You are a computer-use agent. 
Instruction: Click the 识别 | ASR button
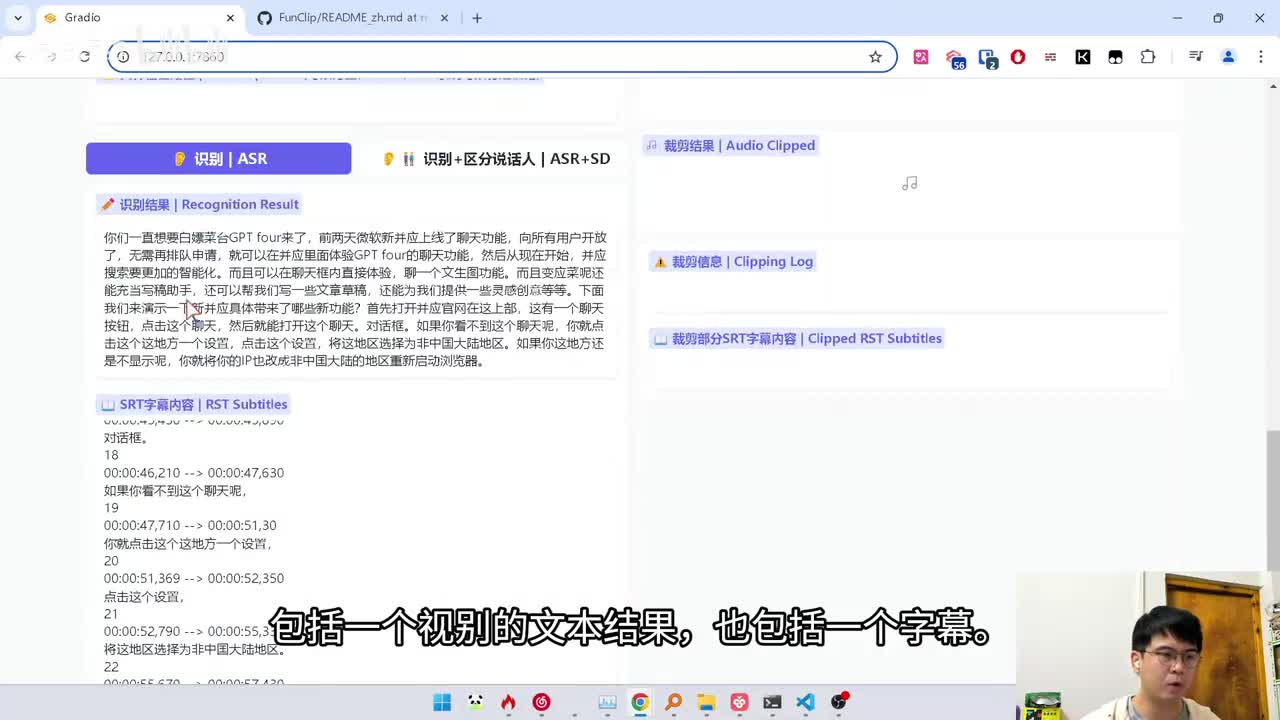click(x=218, y=159)
